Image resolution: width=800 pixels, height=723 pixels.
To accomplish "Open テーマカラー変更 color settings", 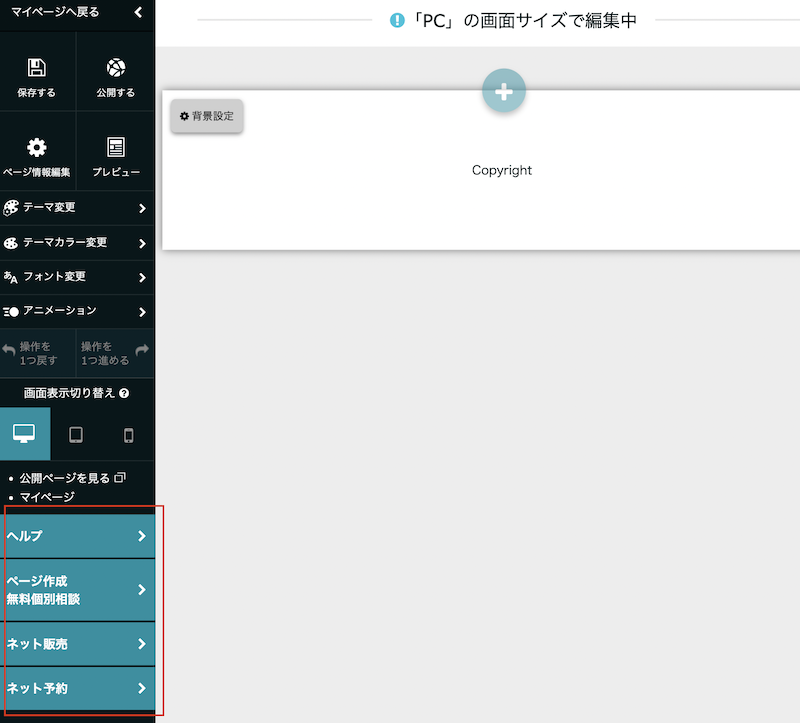I will coord(77,243).
